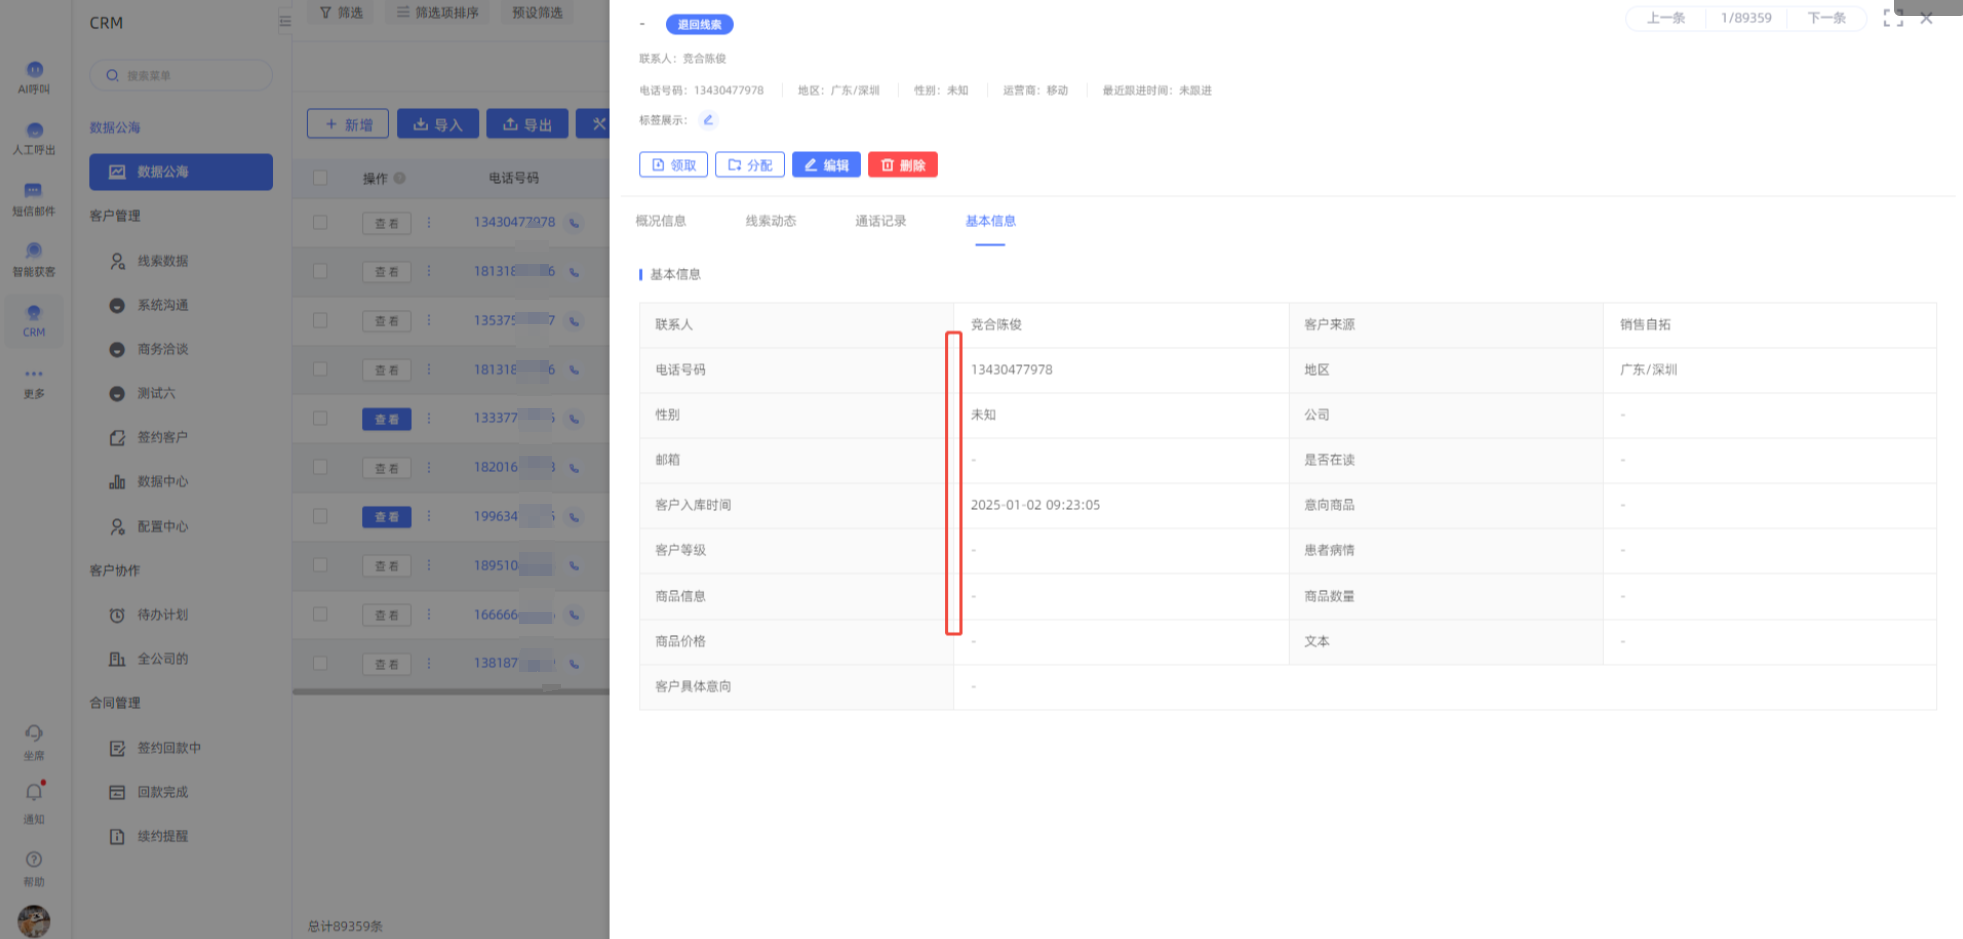Switch to the 通话记录 tab

(x=880, y=221)
